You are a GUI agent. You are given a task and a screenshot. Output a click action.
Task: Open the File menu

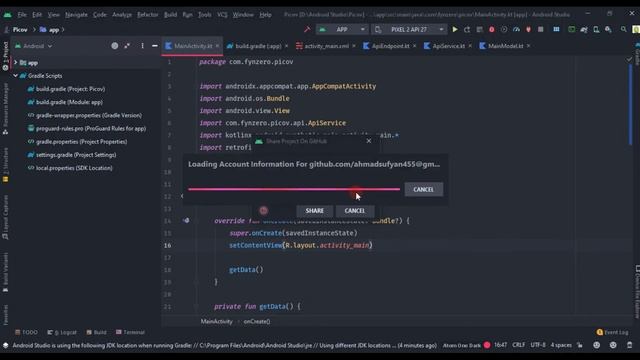[x=22, y=14]
